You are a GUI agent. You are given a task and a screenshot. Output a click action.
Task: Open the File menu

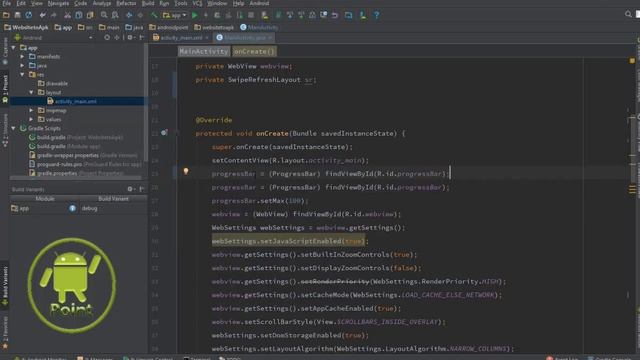pos(7,3)
